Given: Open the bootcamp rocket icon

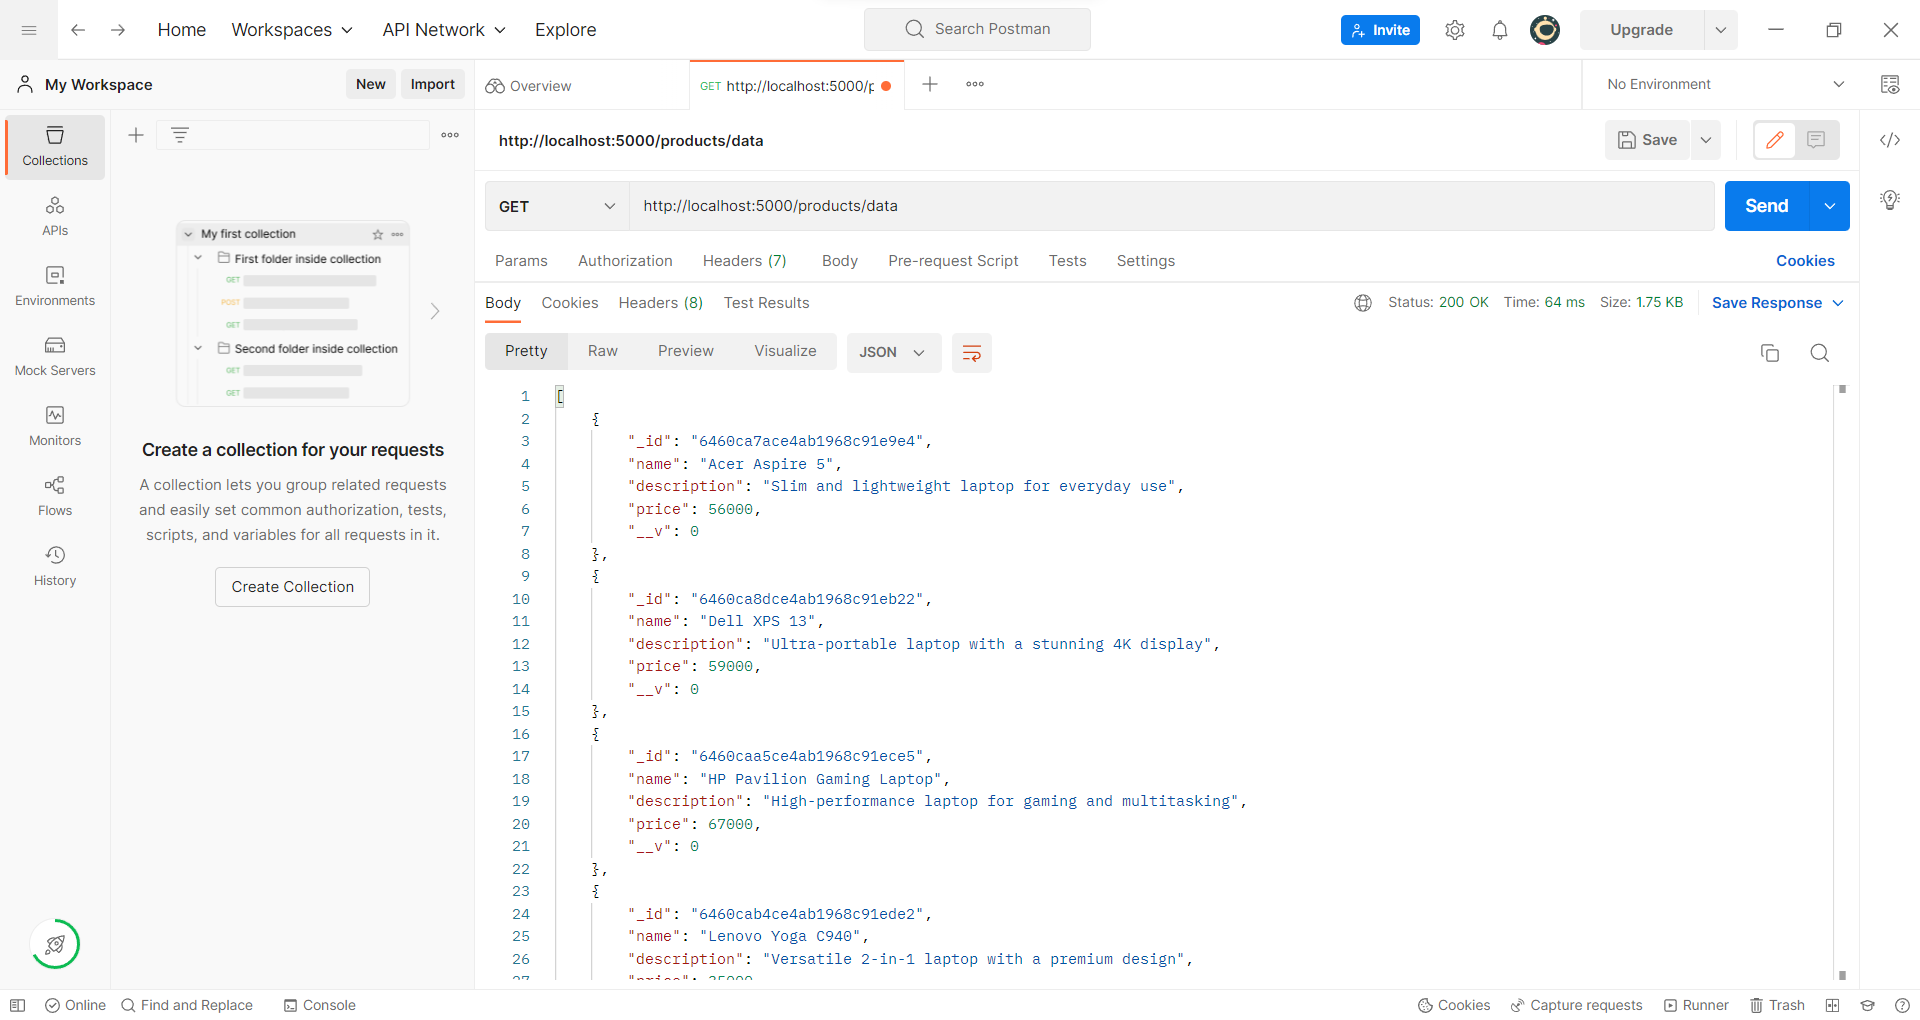Looking at the screenshot, I should tap(55, 944).
